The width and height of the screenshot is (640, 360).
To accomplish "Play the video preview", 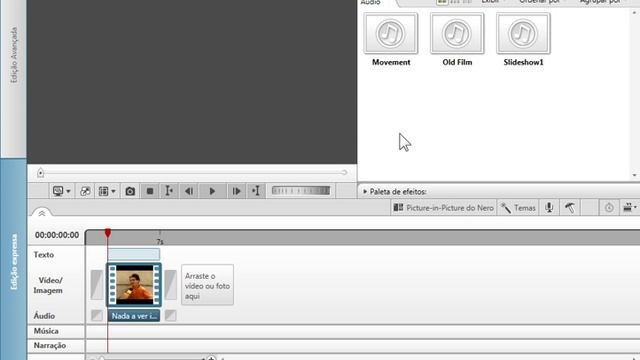I will 212,191.
